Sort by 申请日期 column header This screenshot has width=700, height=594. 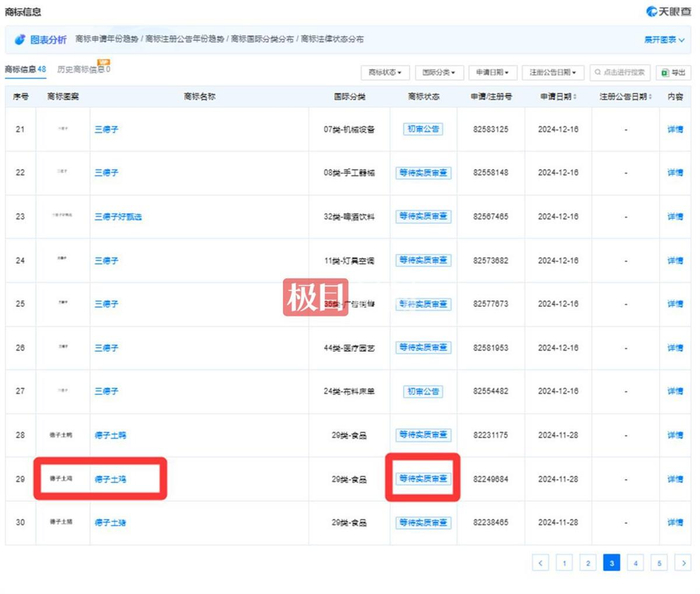pyautogui.click(x=558, y=96)
